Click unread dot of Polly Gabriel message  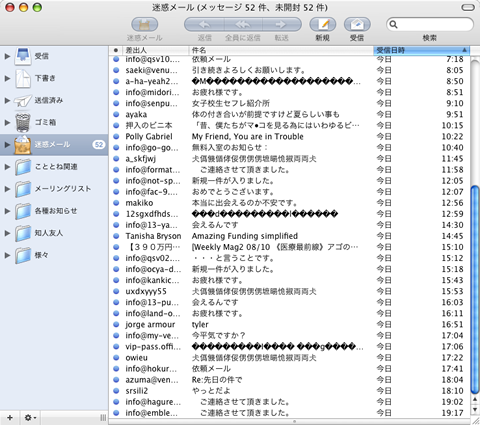116,136
